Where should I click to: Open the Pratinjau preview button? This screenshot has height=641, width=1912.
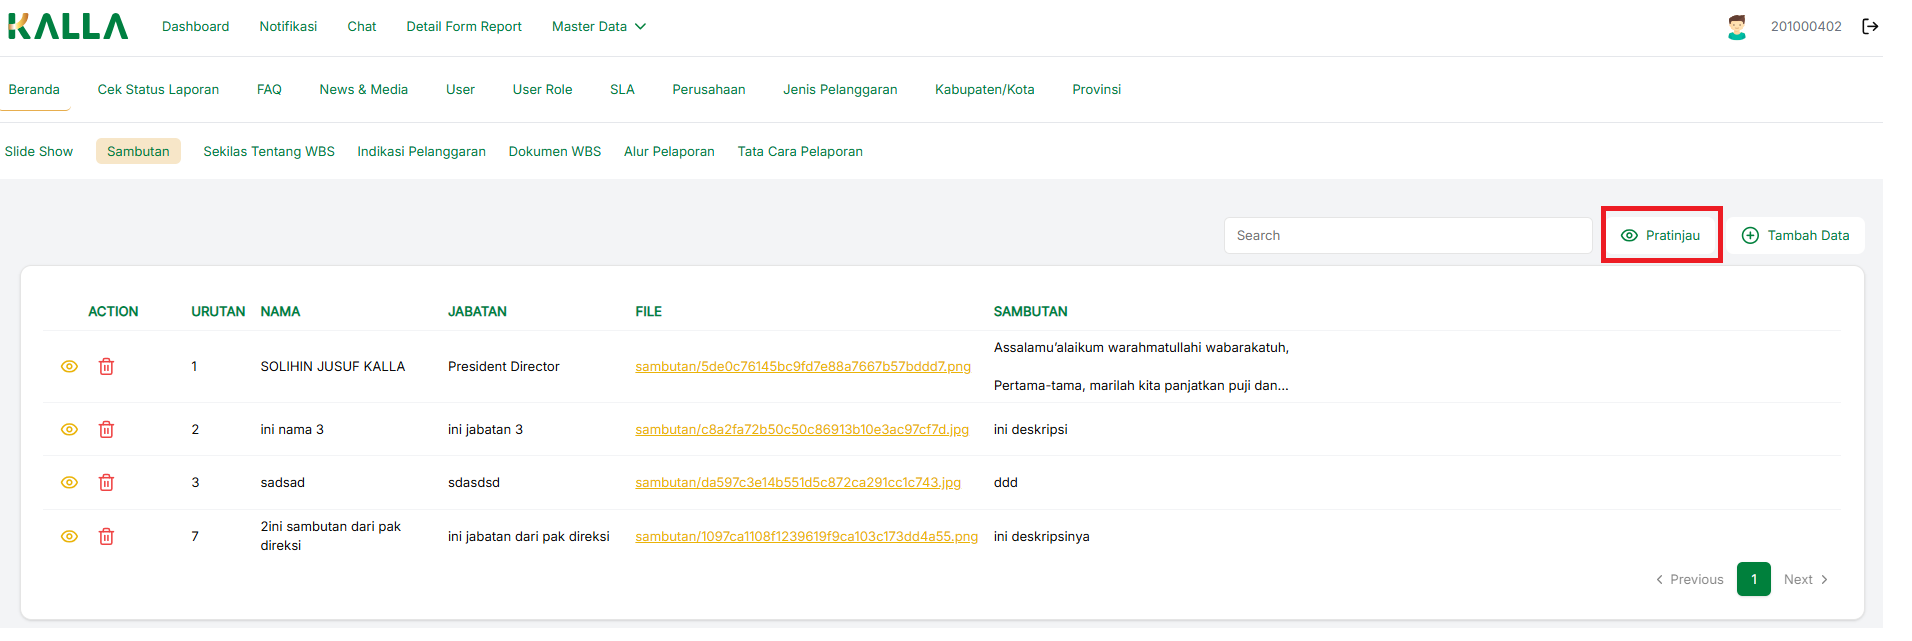(1661, 236)
